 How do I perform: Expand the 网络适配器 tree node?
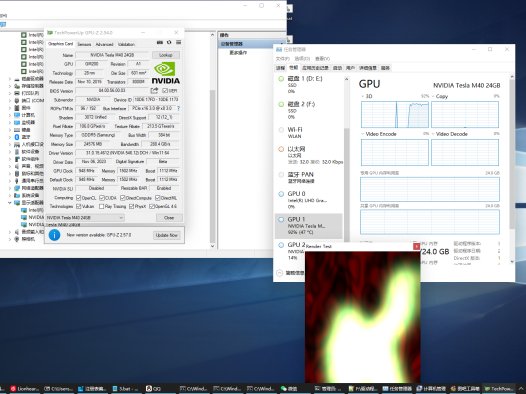tap(10, 188)
